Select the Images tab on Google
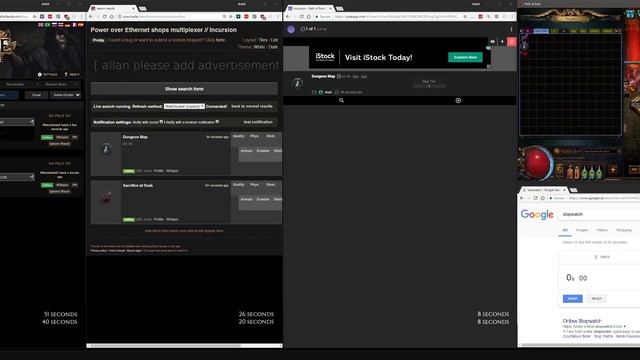 (x=582, y=230)
